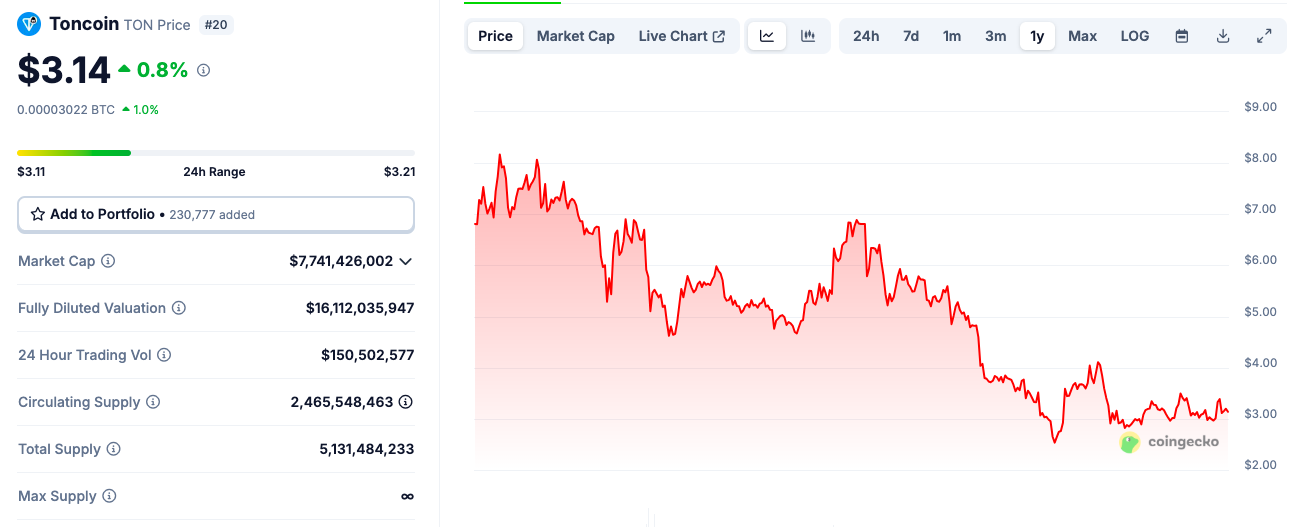Show info for 24 Hour Trading Vol

tap(165, 355)
